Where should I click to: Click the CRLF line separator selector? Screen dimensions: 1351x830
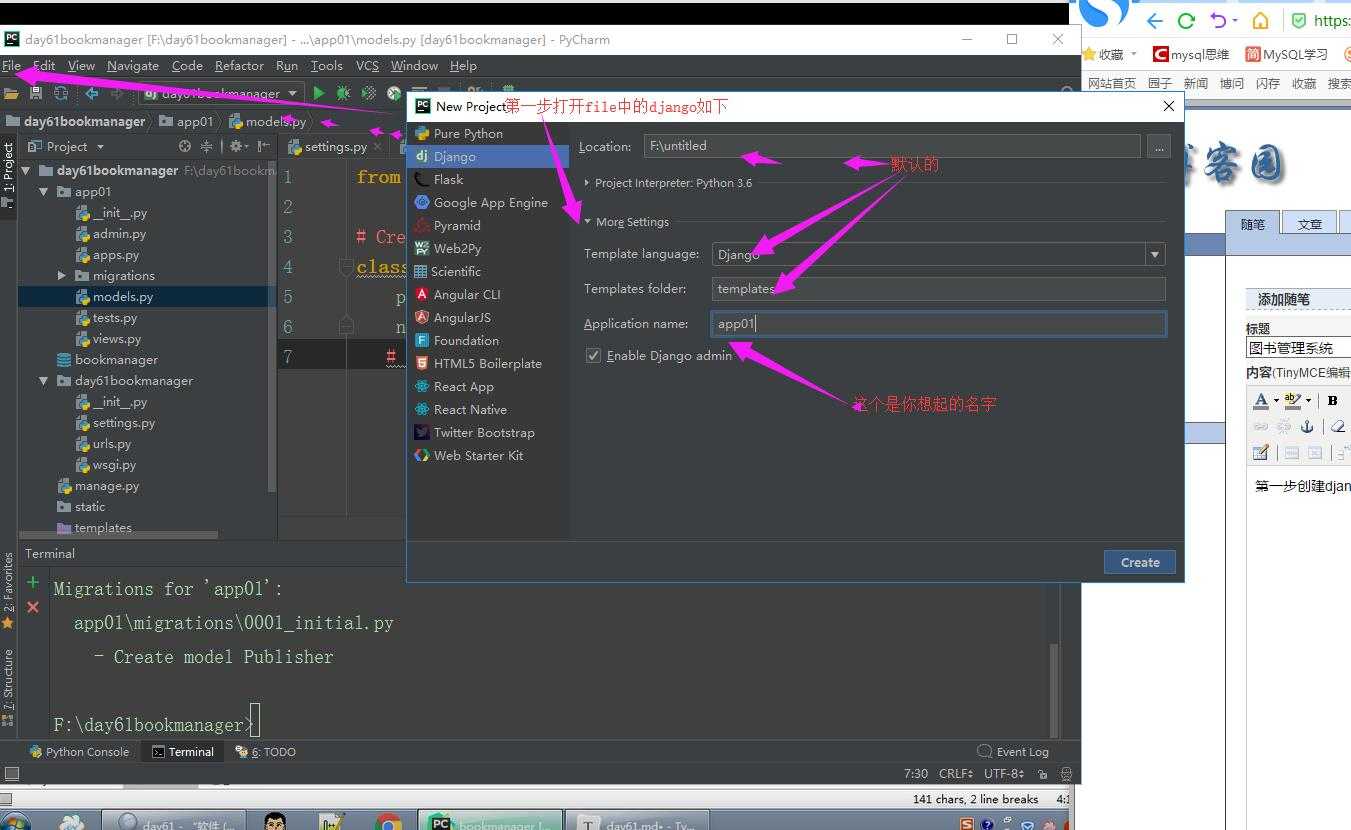tap(956, 774)
